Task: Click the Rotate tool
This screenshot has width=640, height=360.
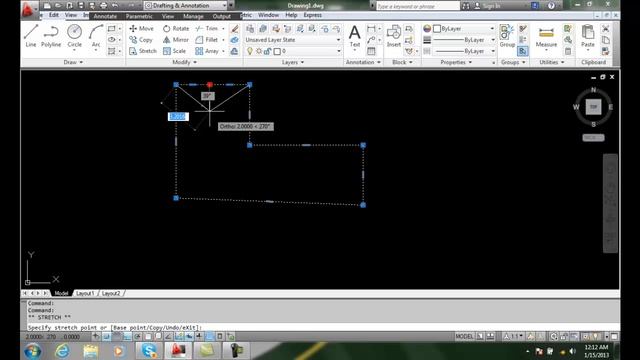Action: 176,29
